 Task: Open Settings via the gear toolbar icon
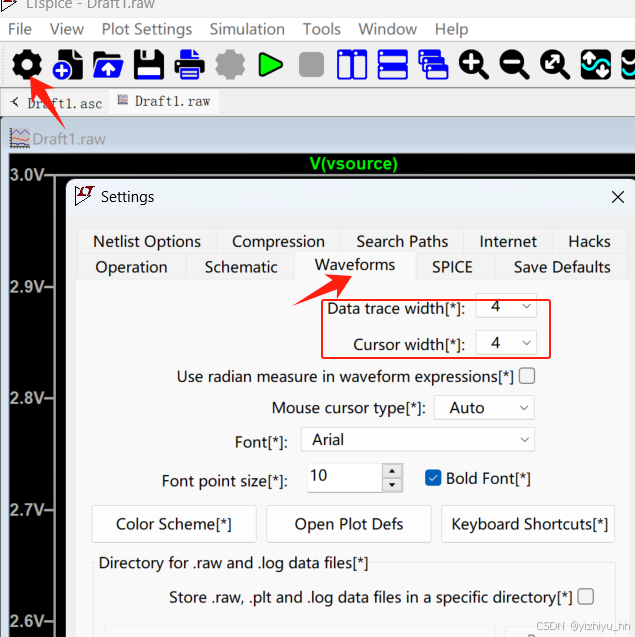coord(27,64)
